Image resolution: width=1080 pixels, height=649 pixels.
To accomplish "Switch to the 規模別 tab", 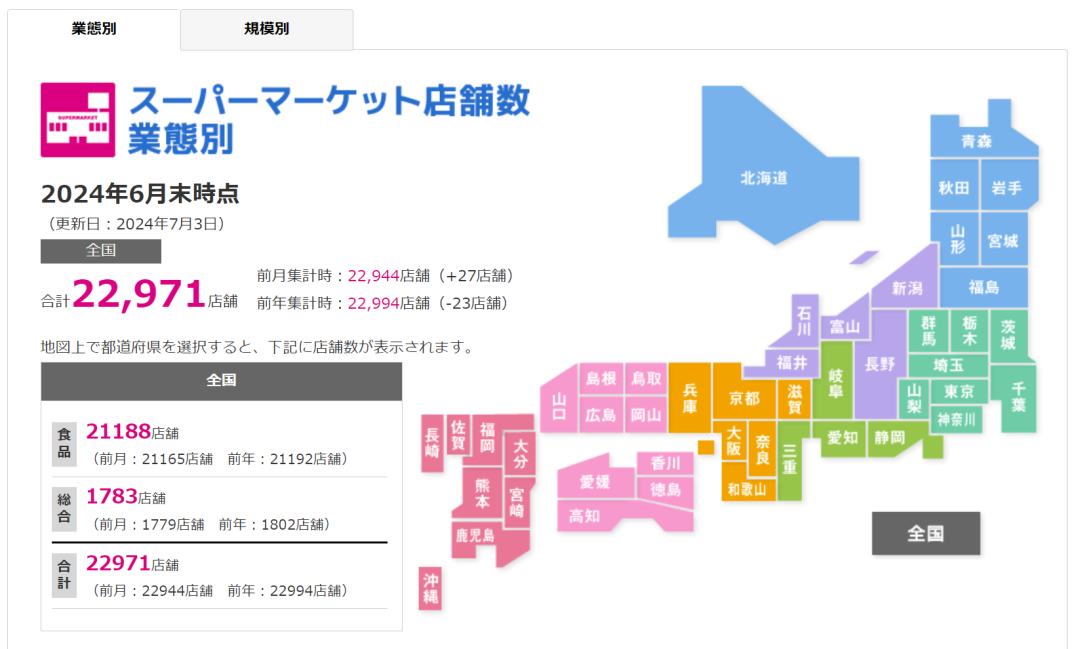I will pyautogui.click(x=266, y=29).
